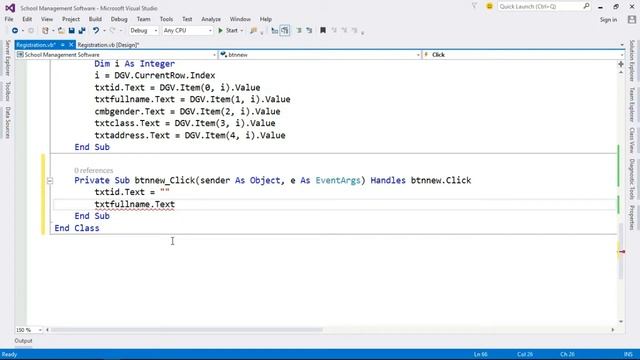Open the Undo history dropdown arrow
The width and height of the screenshot is (640, 360).
[x=104, y=31]
